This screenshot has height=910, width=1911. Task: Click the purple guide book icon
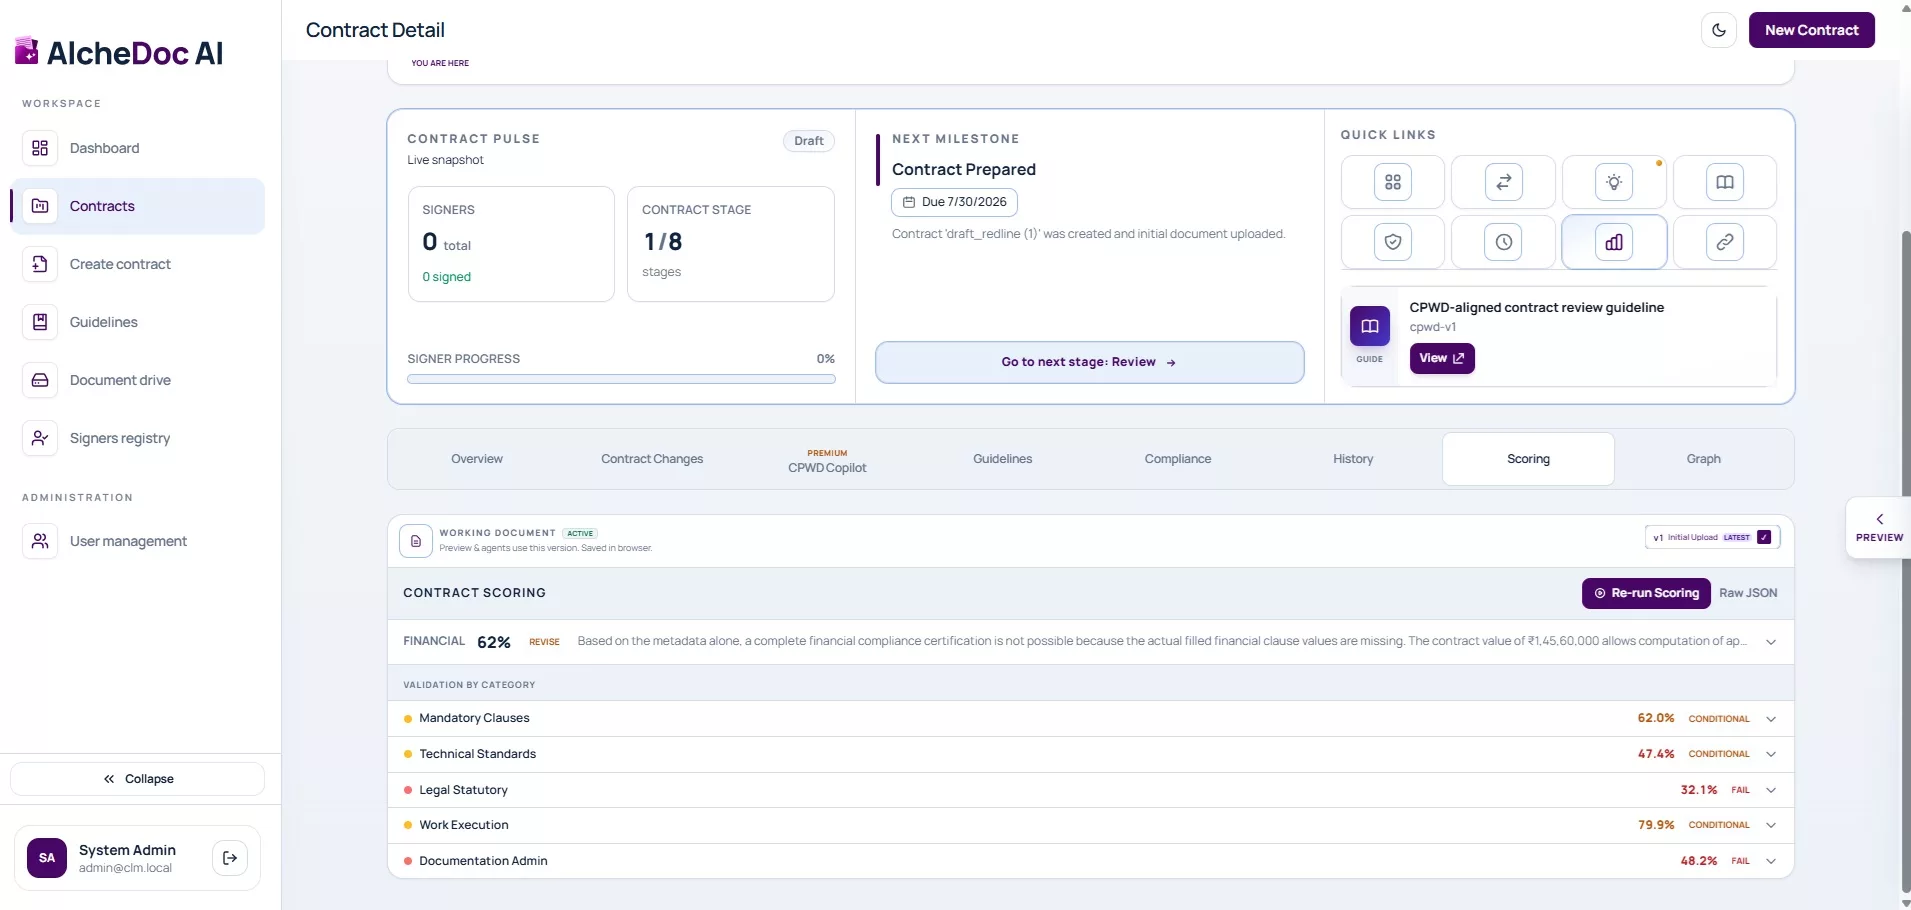[1370, 326]
